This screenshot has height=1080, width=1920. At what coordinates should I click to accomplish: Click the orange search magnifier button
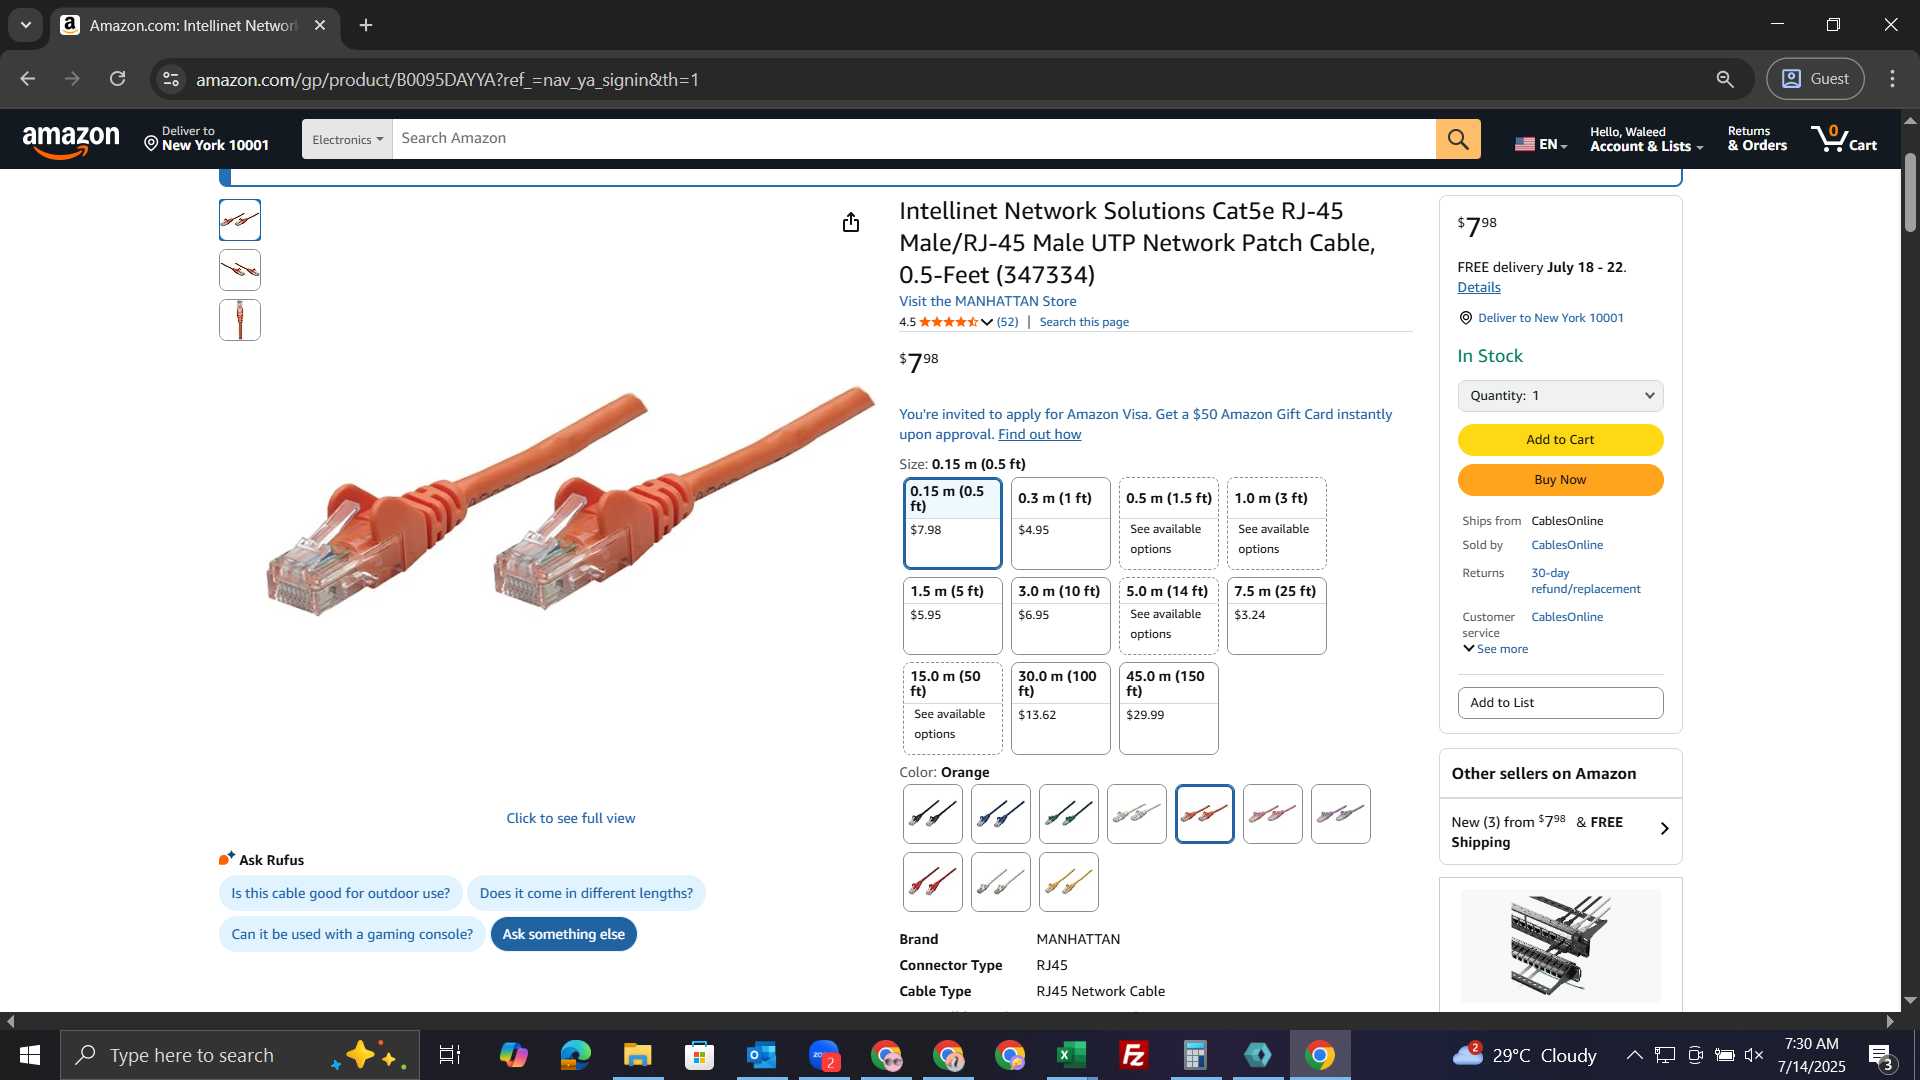point(1458,139)
